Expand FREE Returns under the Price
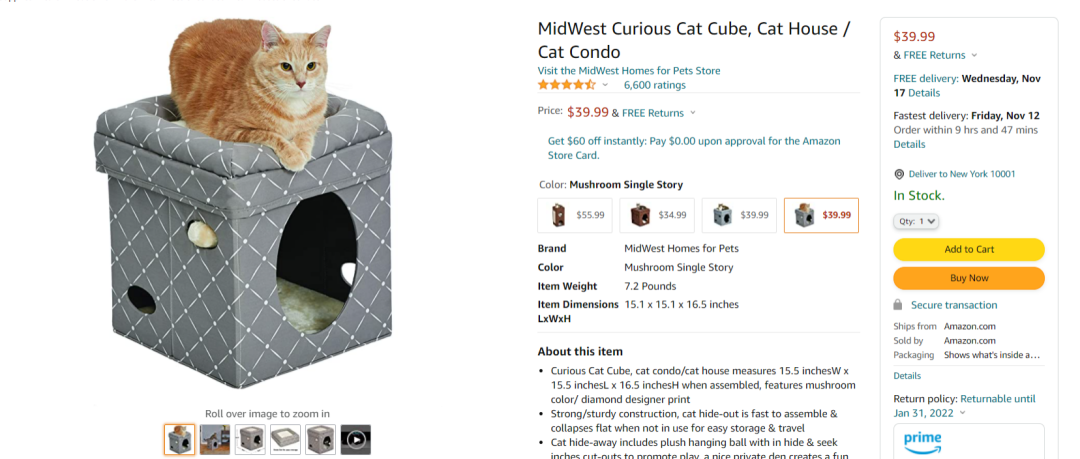1080x459 pixels. coord(692,113)
